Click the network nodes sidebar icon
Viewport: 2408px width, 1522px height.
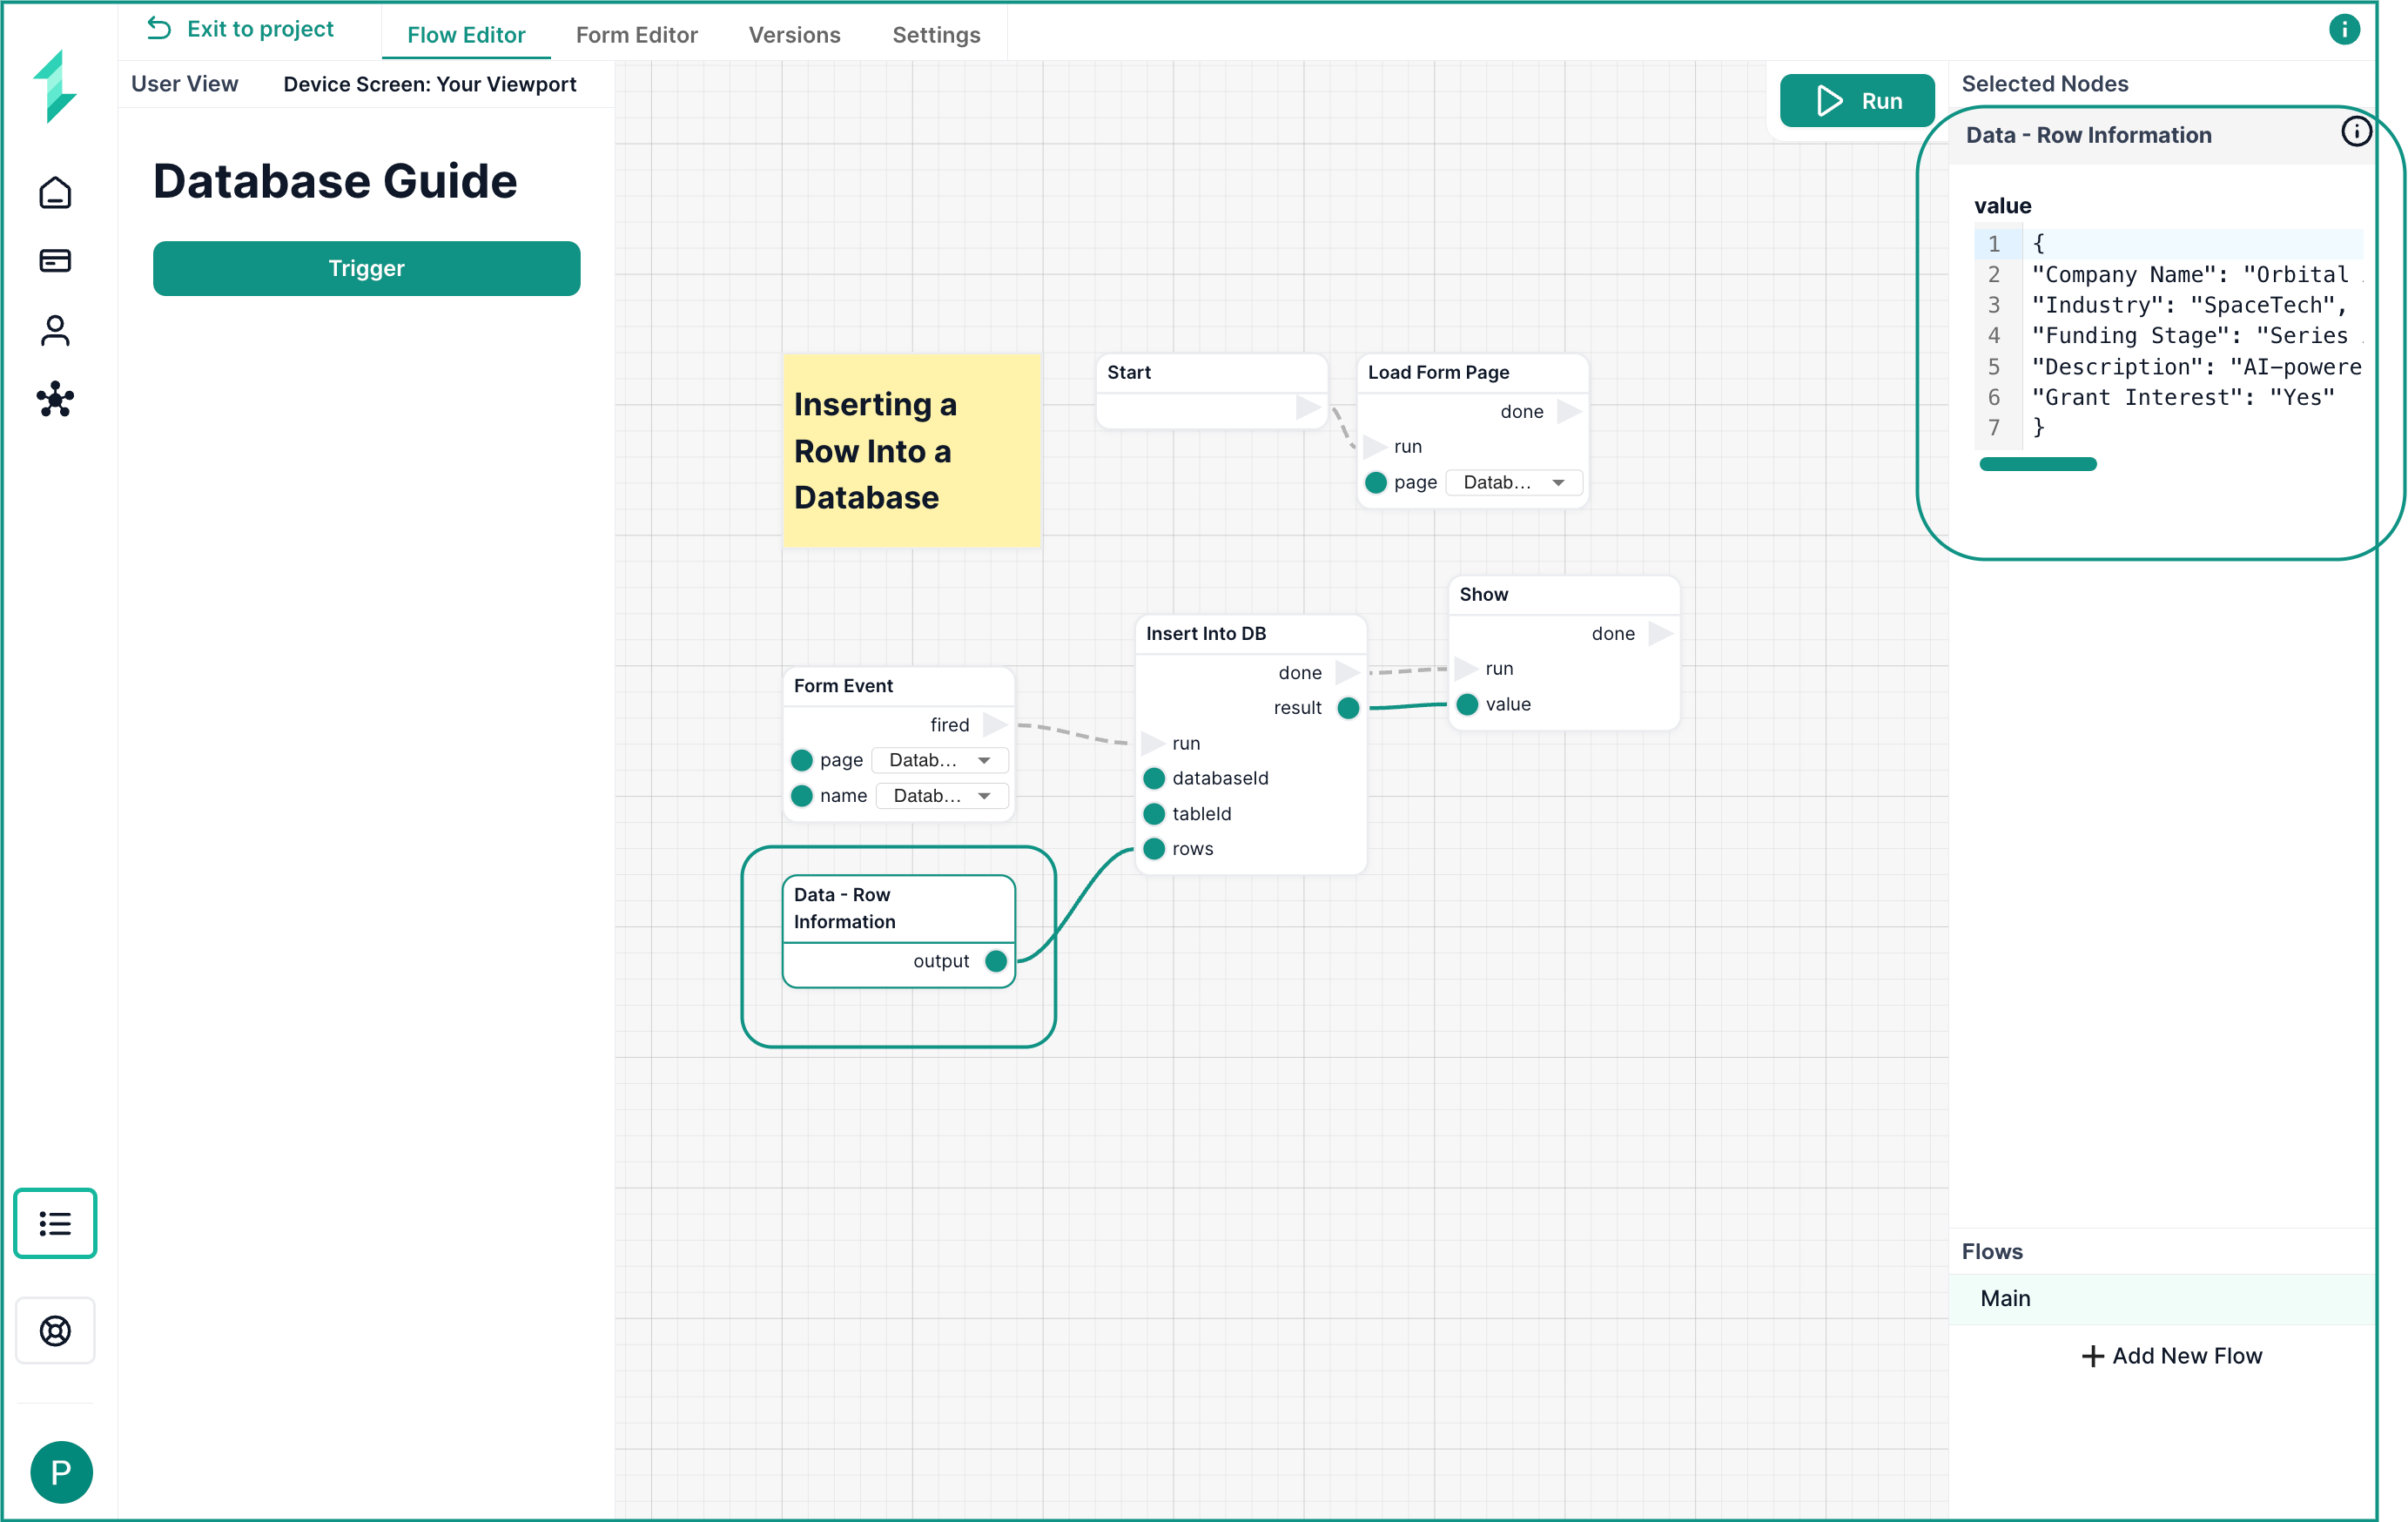(55, 399)
